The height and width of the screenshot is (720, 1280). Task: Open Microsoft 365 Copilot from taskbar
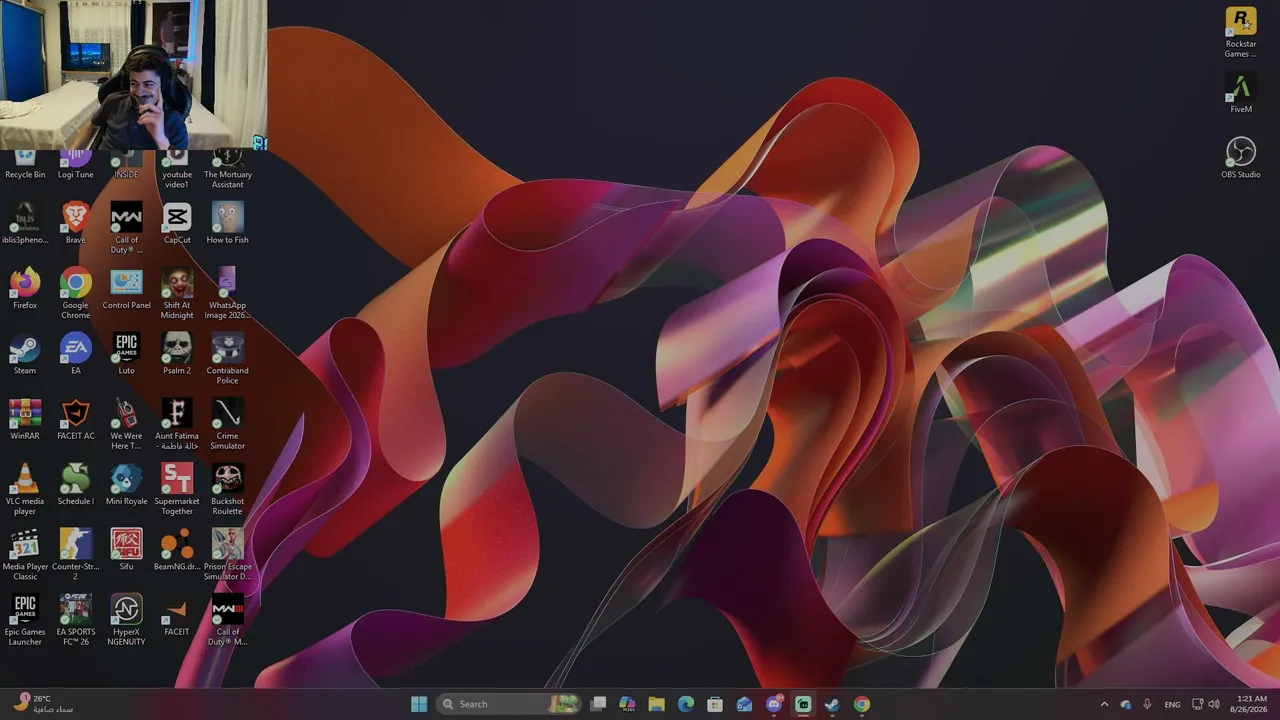pos(627,704)
